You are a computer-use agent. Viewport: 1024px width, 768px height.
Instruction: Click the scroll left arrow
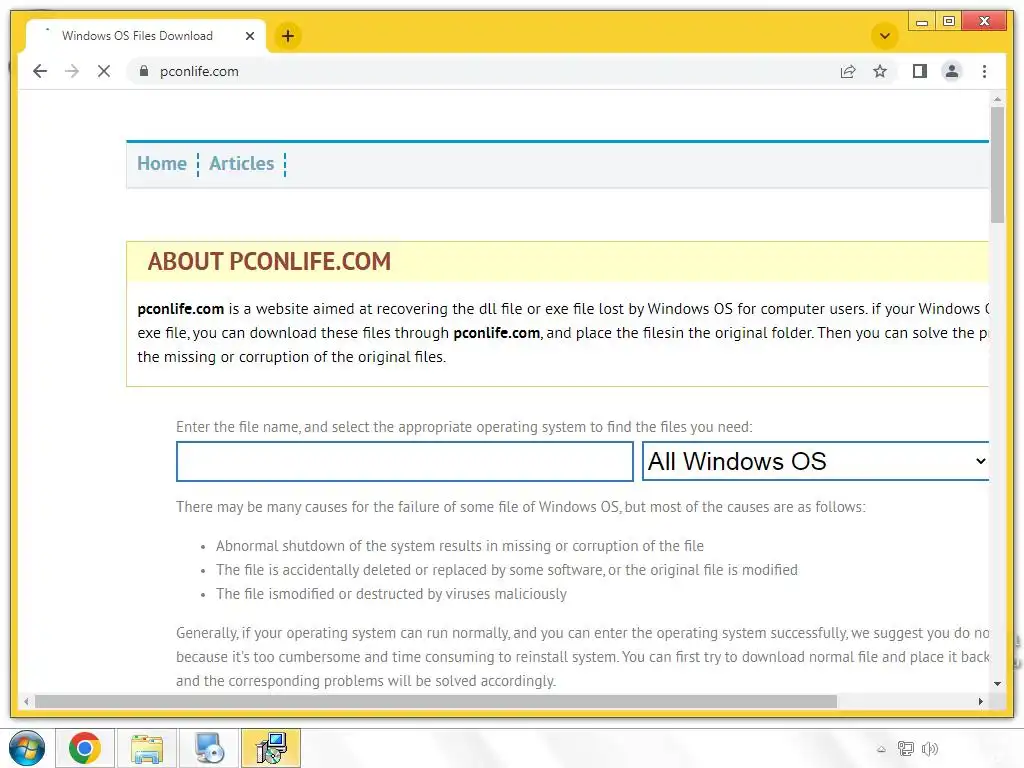tap(26, 701)
